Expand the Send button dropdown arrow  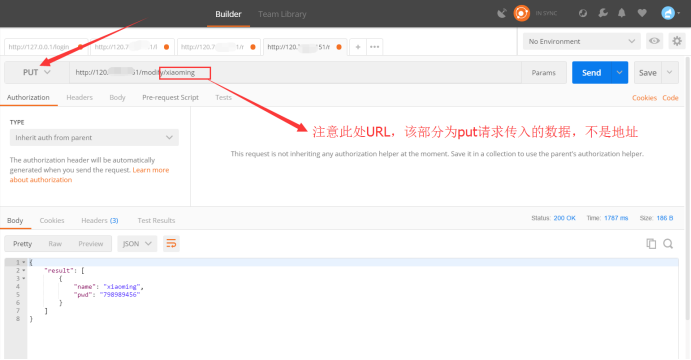(619, 72)
